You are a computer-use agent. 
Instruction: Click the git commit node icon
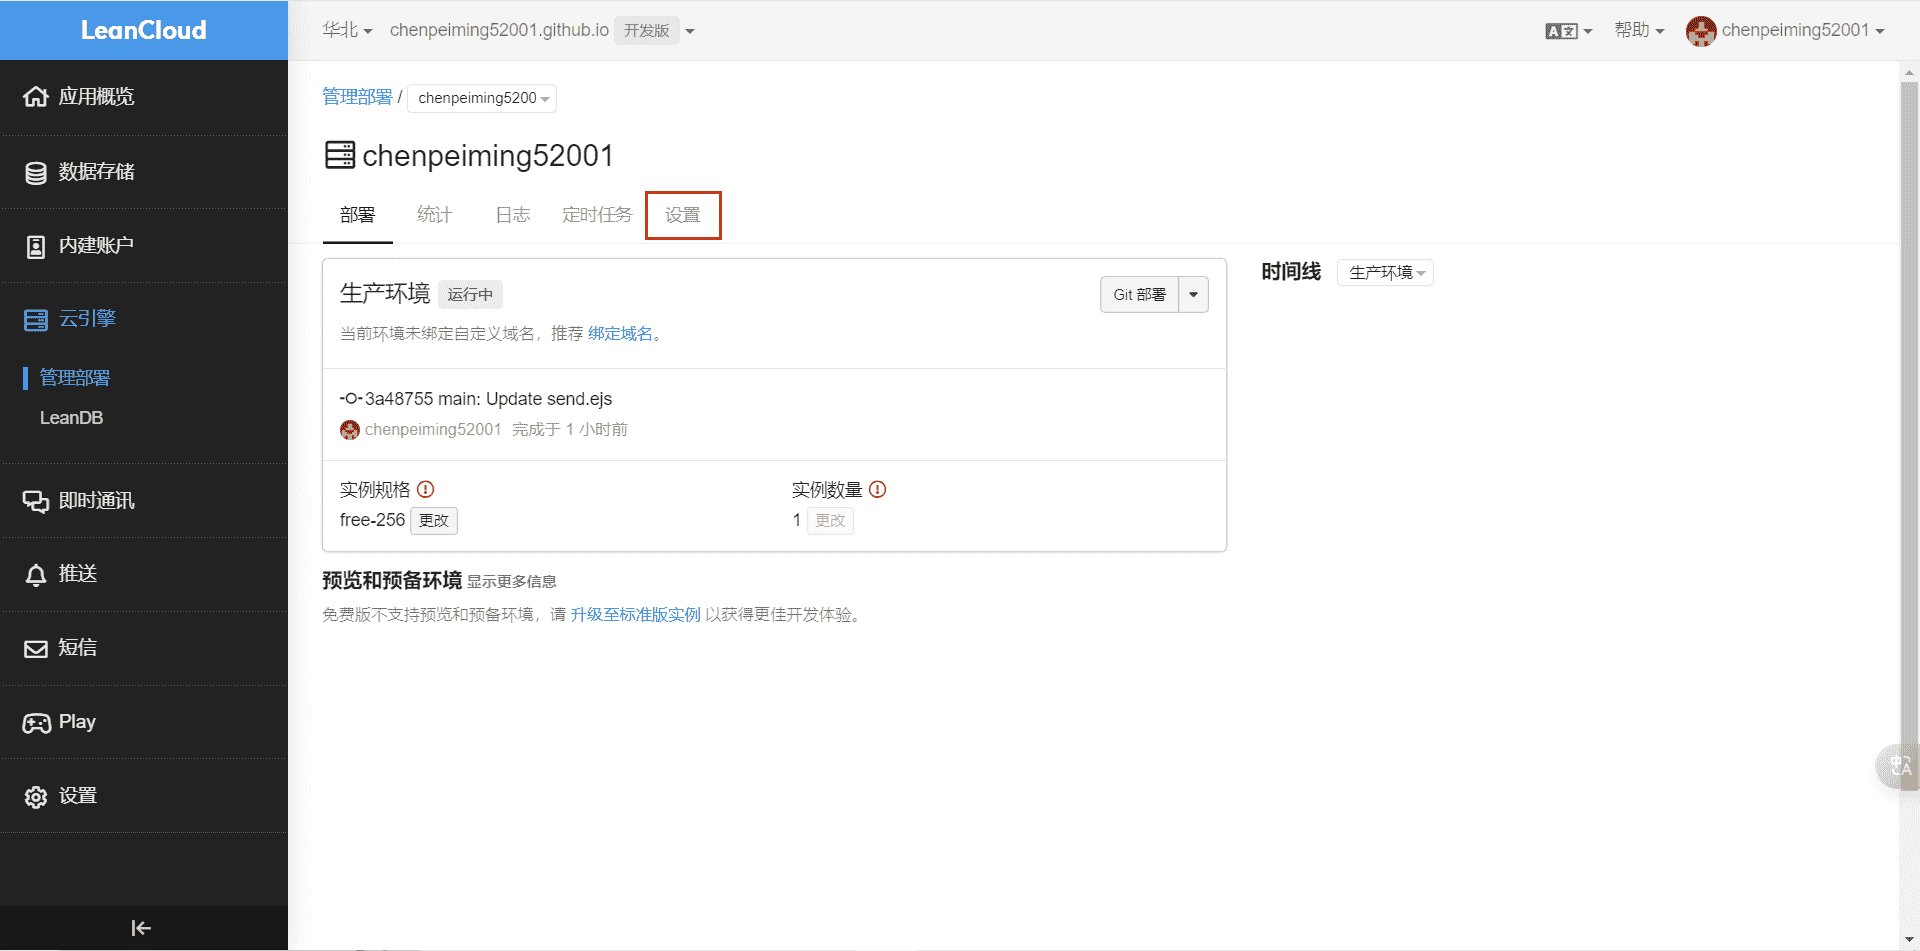pyautogui.click(x=351, y=398)
